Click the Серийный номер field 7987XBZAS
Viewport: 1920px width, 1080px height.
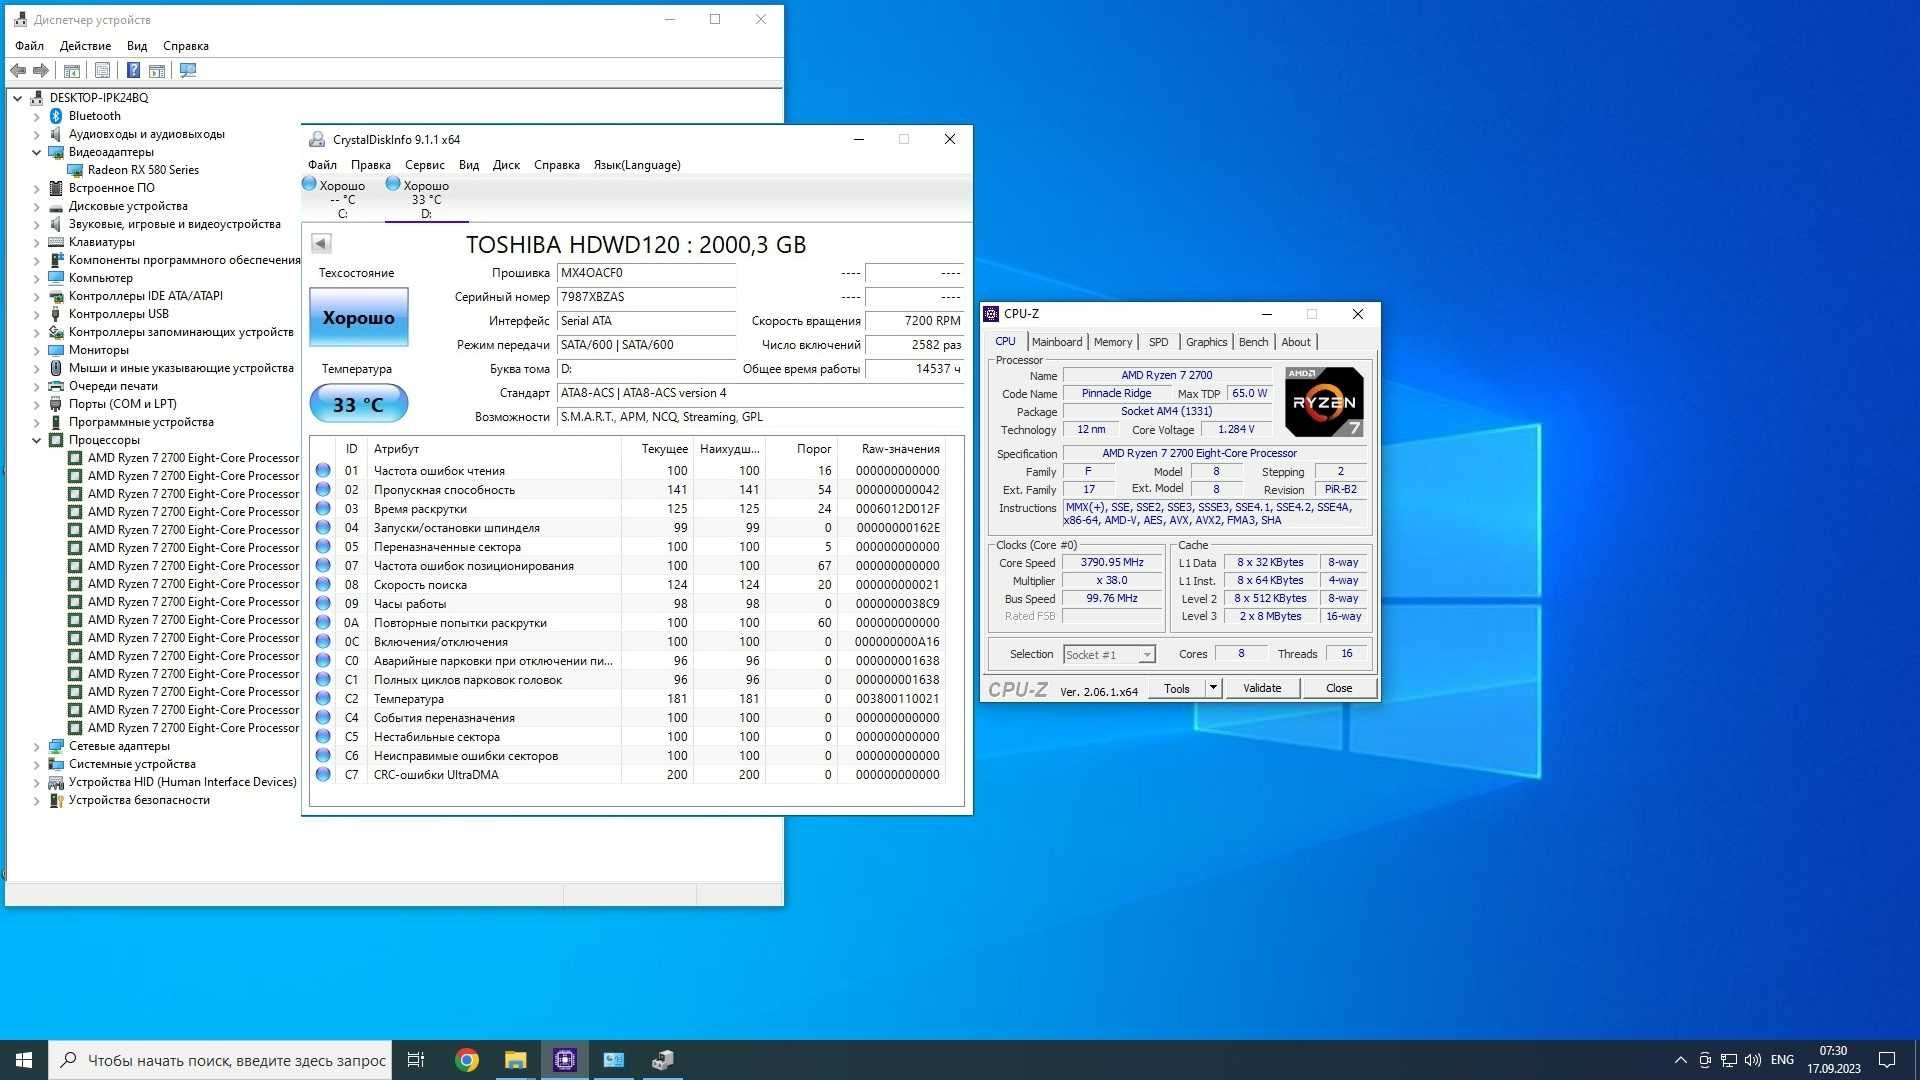pyautogui.click(x=646, y=297)
